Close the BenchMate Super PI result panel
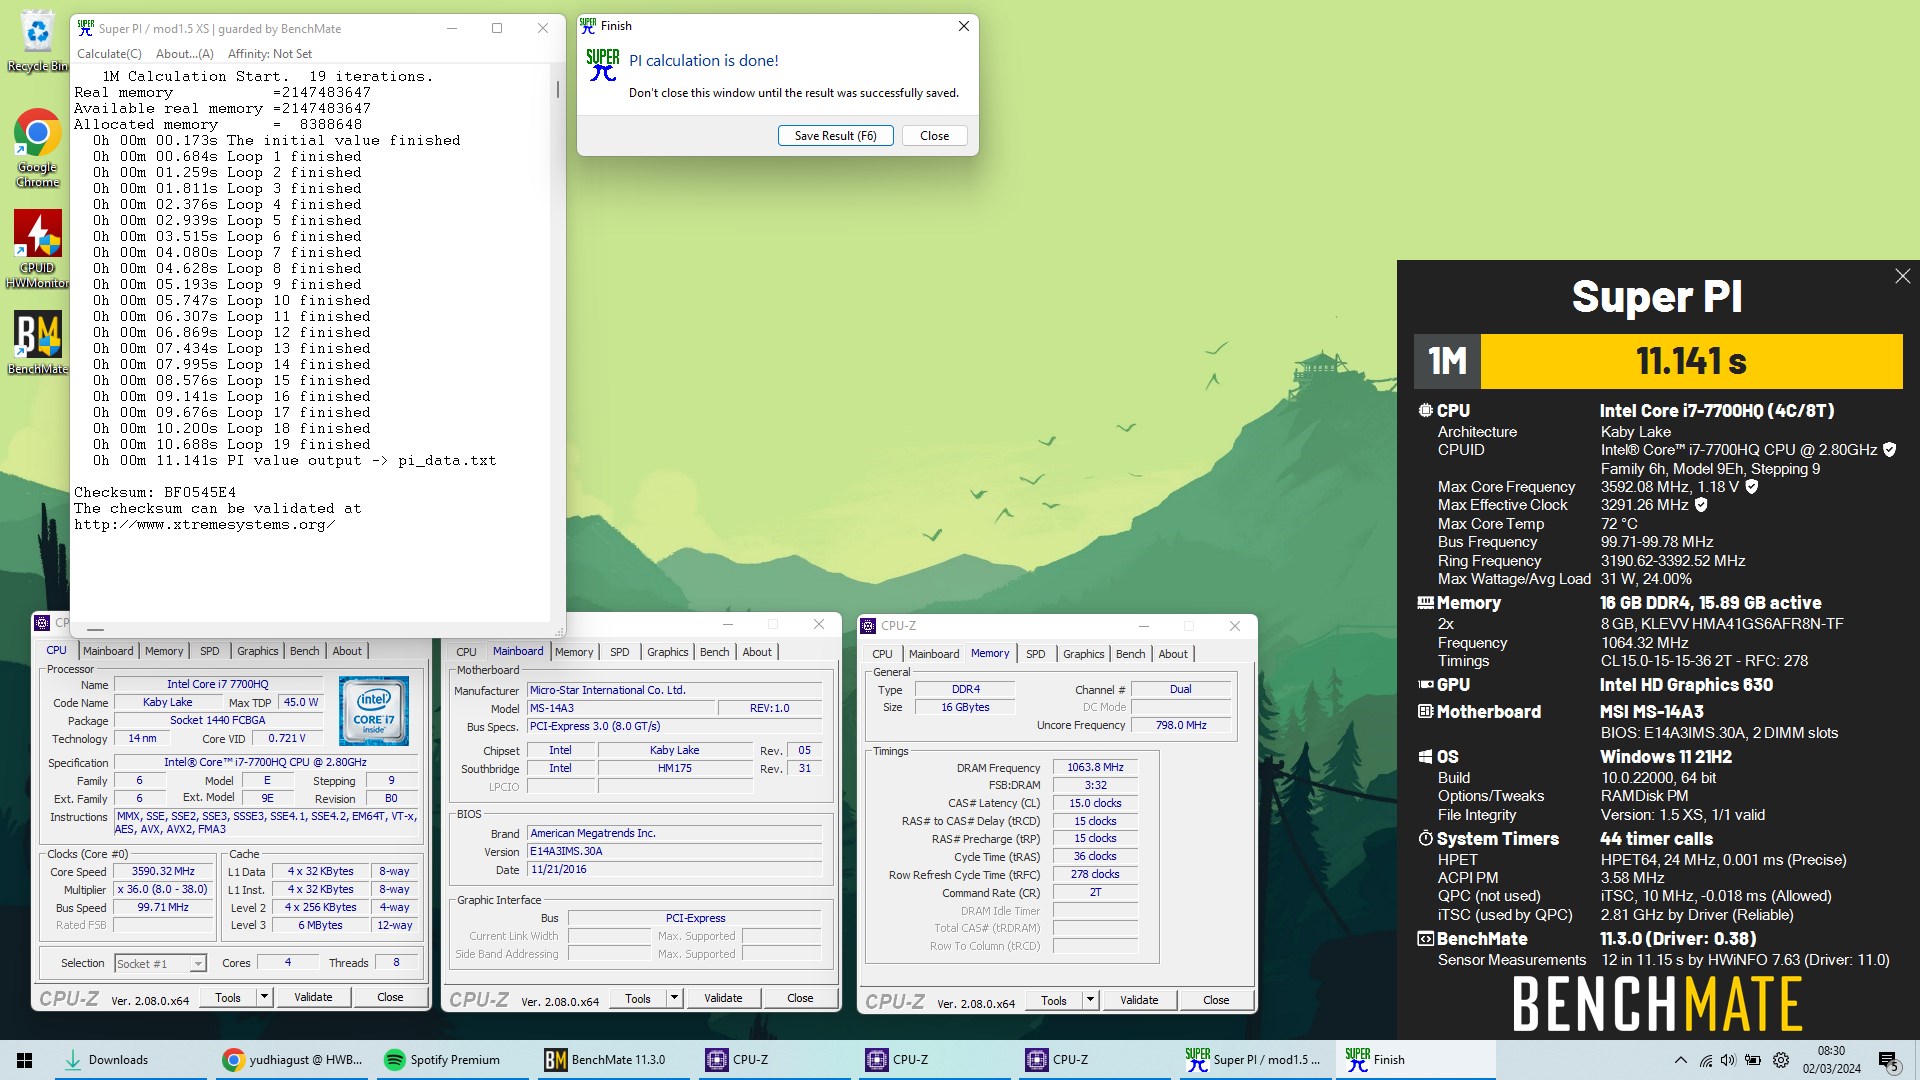 pos(1902,276)
